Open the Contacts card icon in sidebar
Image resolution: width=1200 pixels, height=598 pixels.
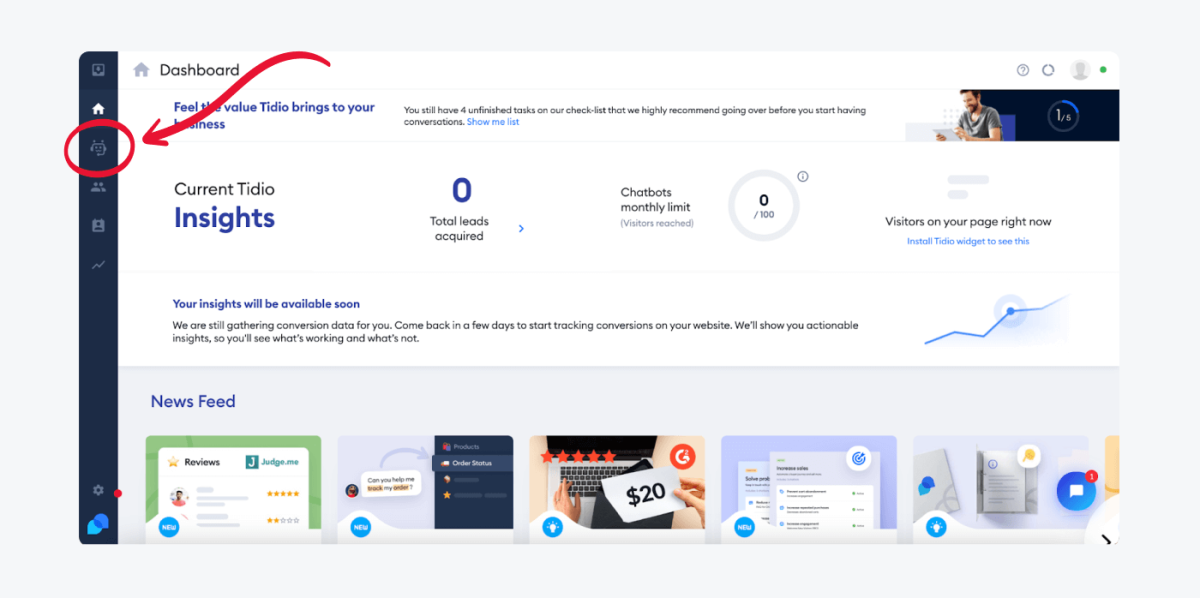point(98,225)
